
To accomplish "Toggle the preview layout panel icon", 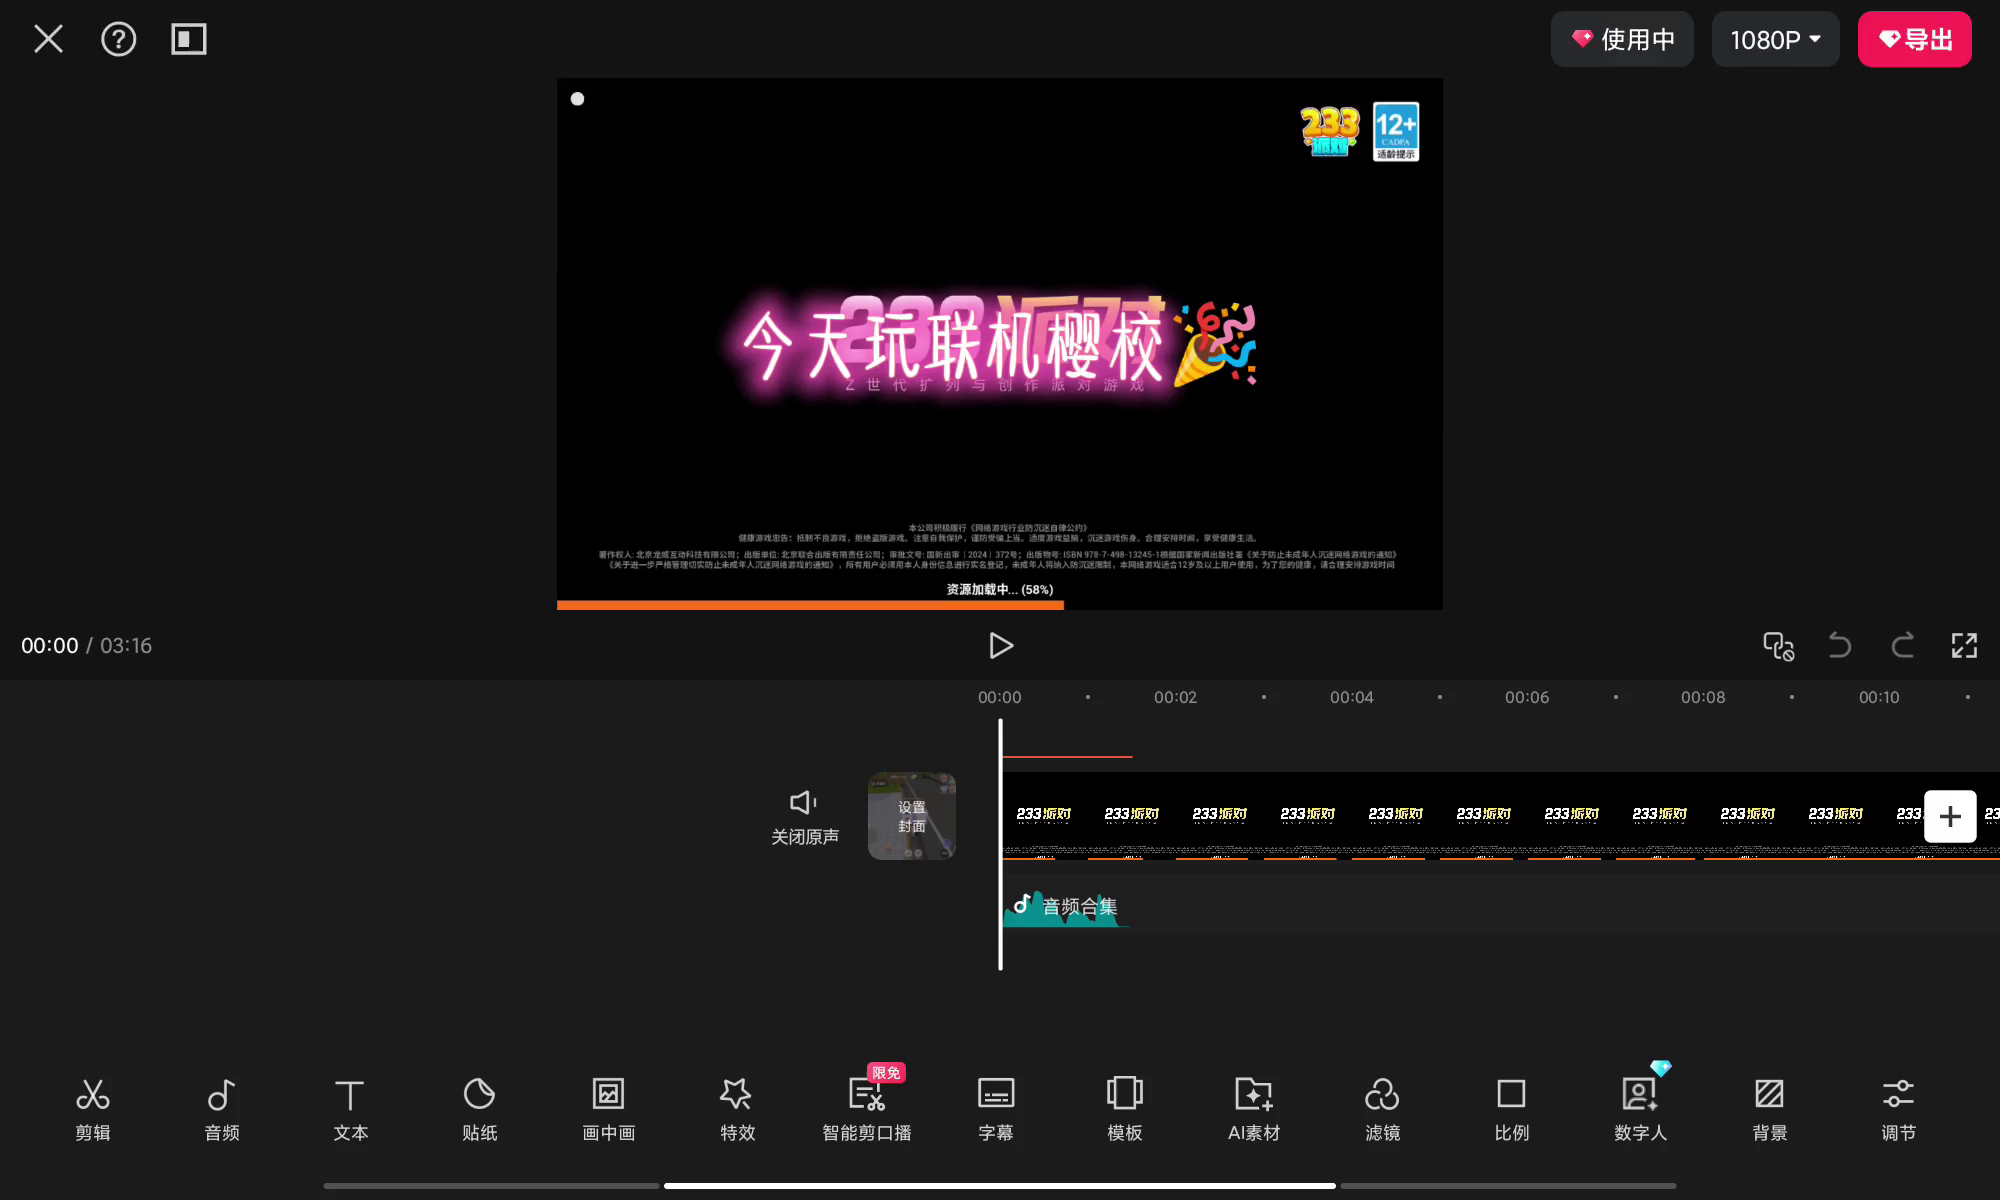I will click(x=188, y=39).
